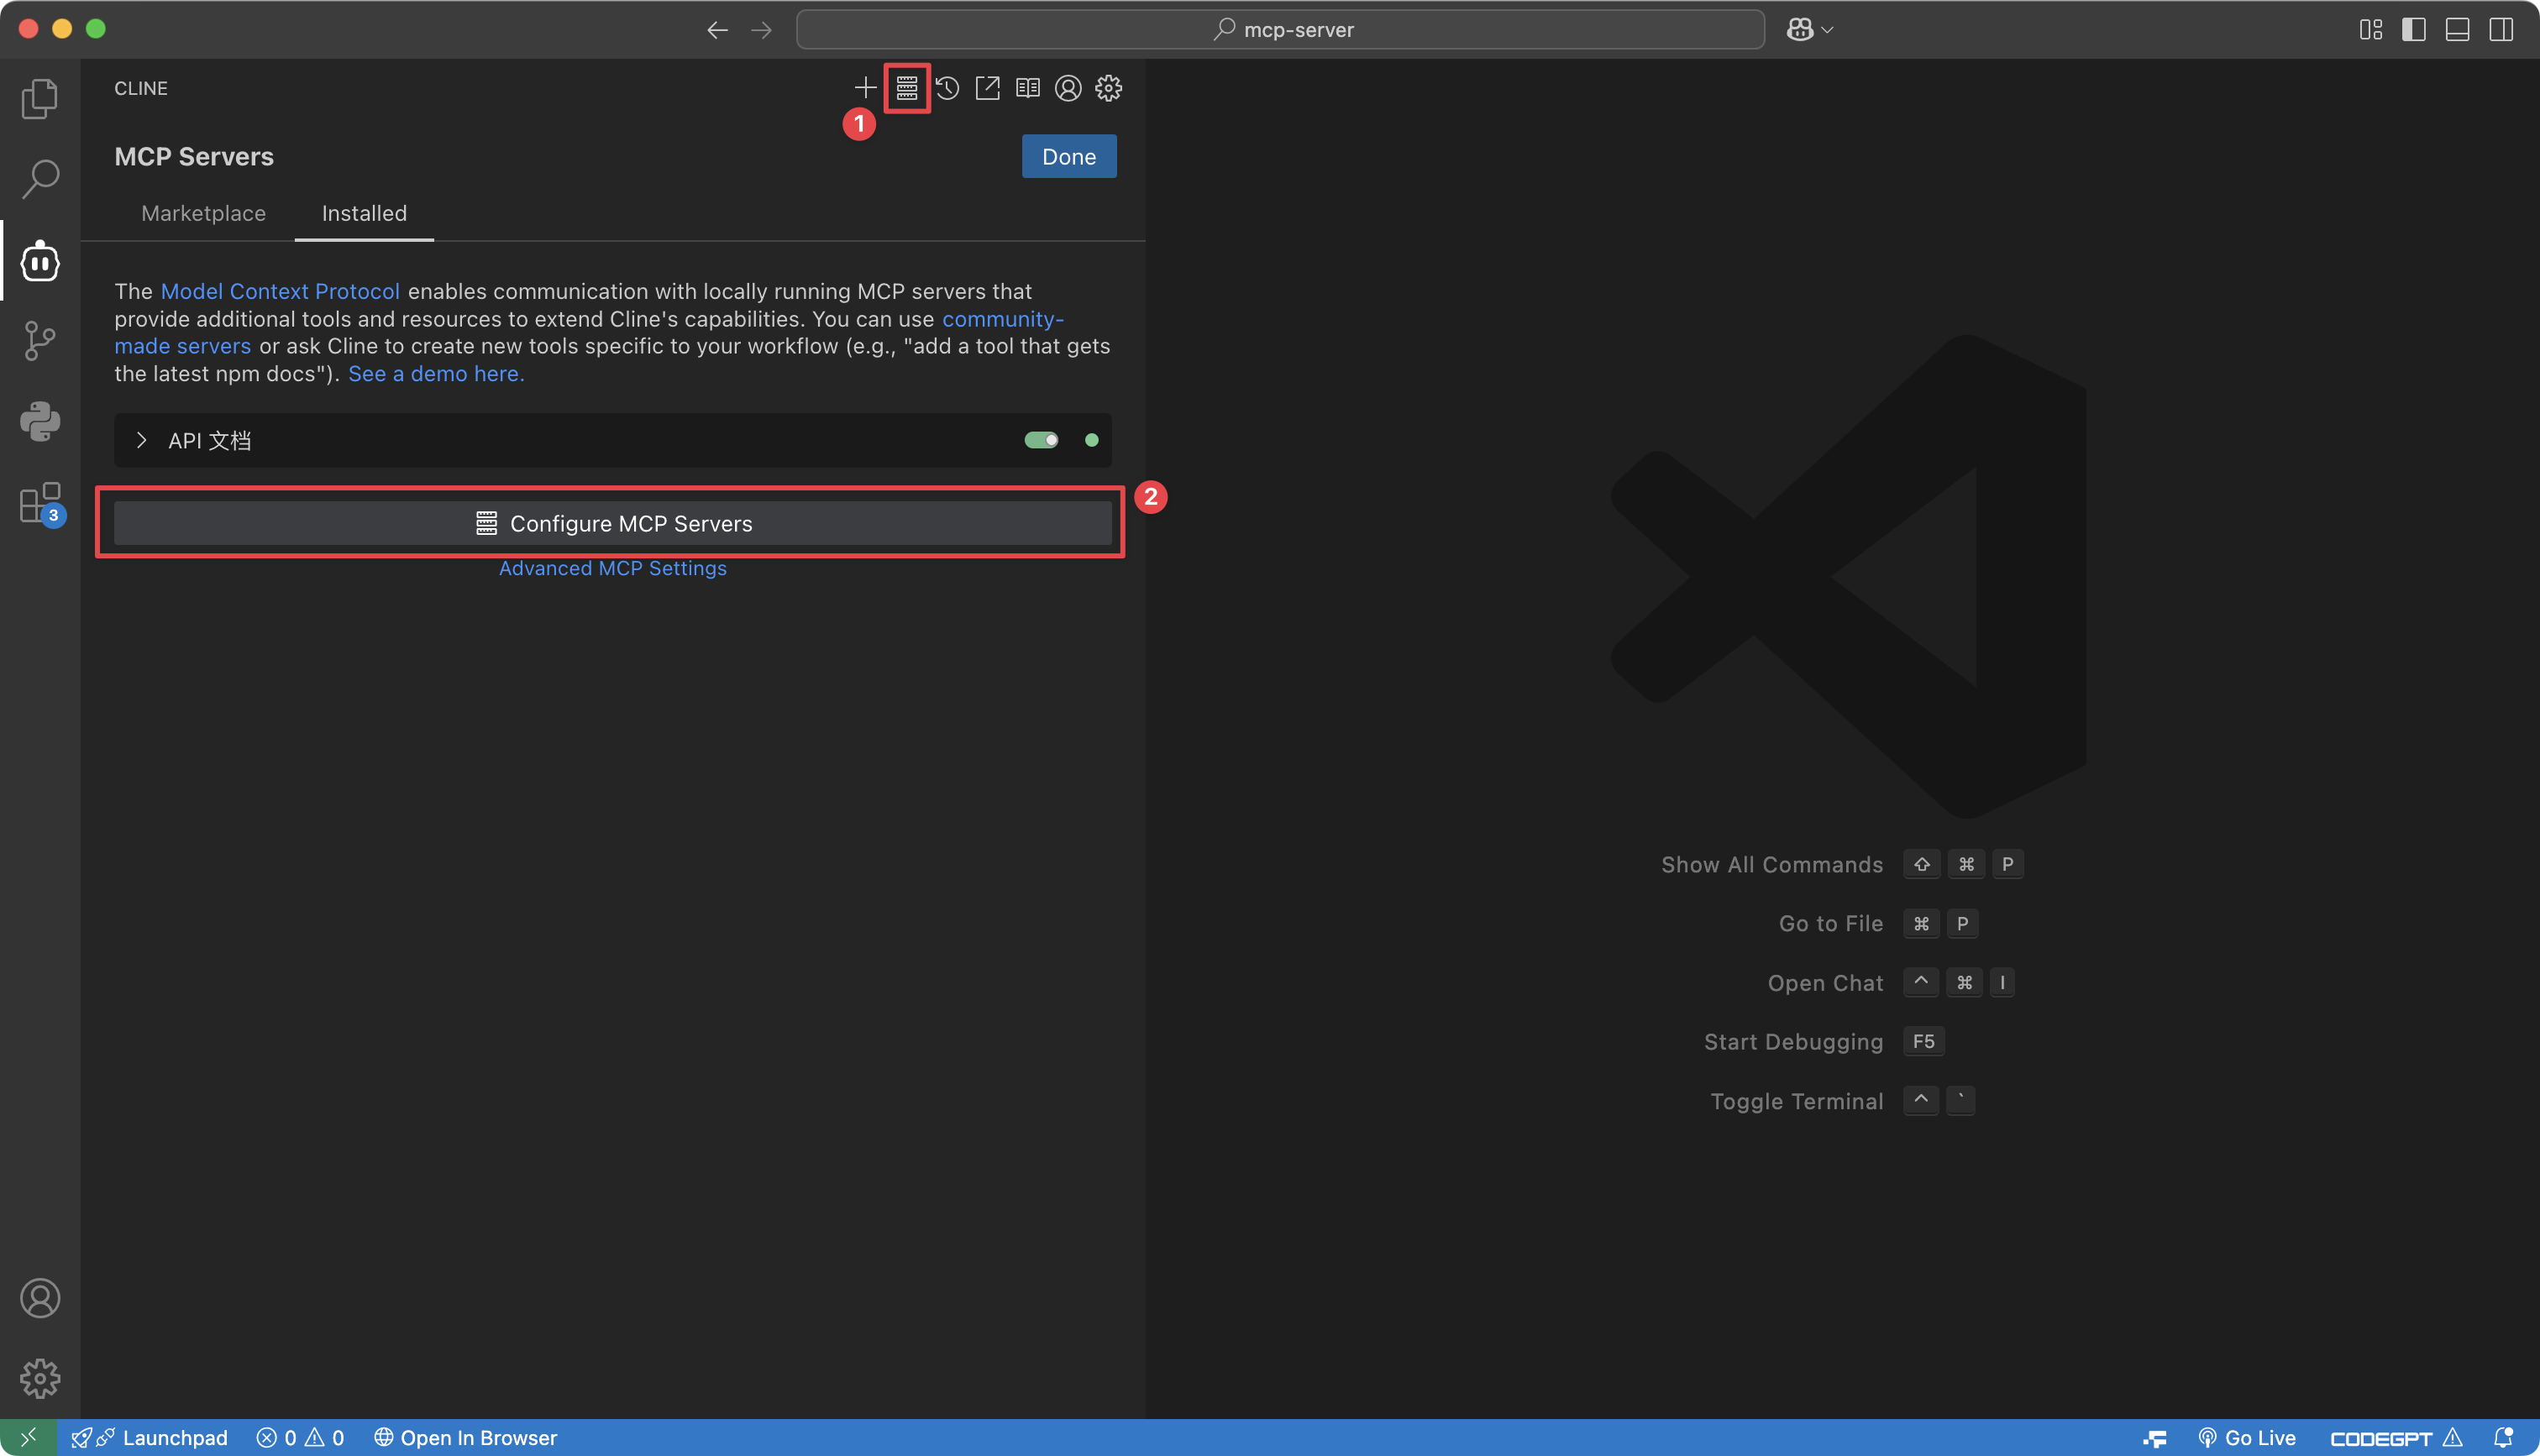Open the Python extension view
The width and height of the screenshot is (2540, 1456).
(40, 421)
